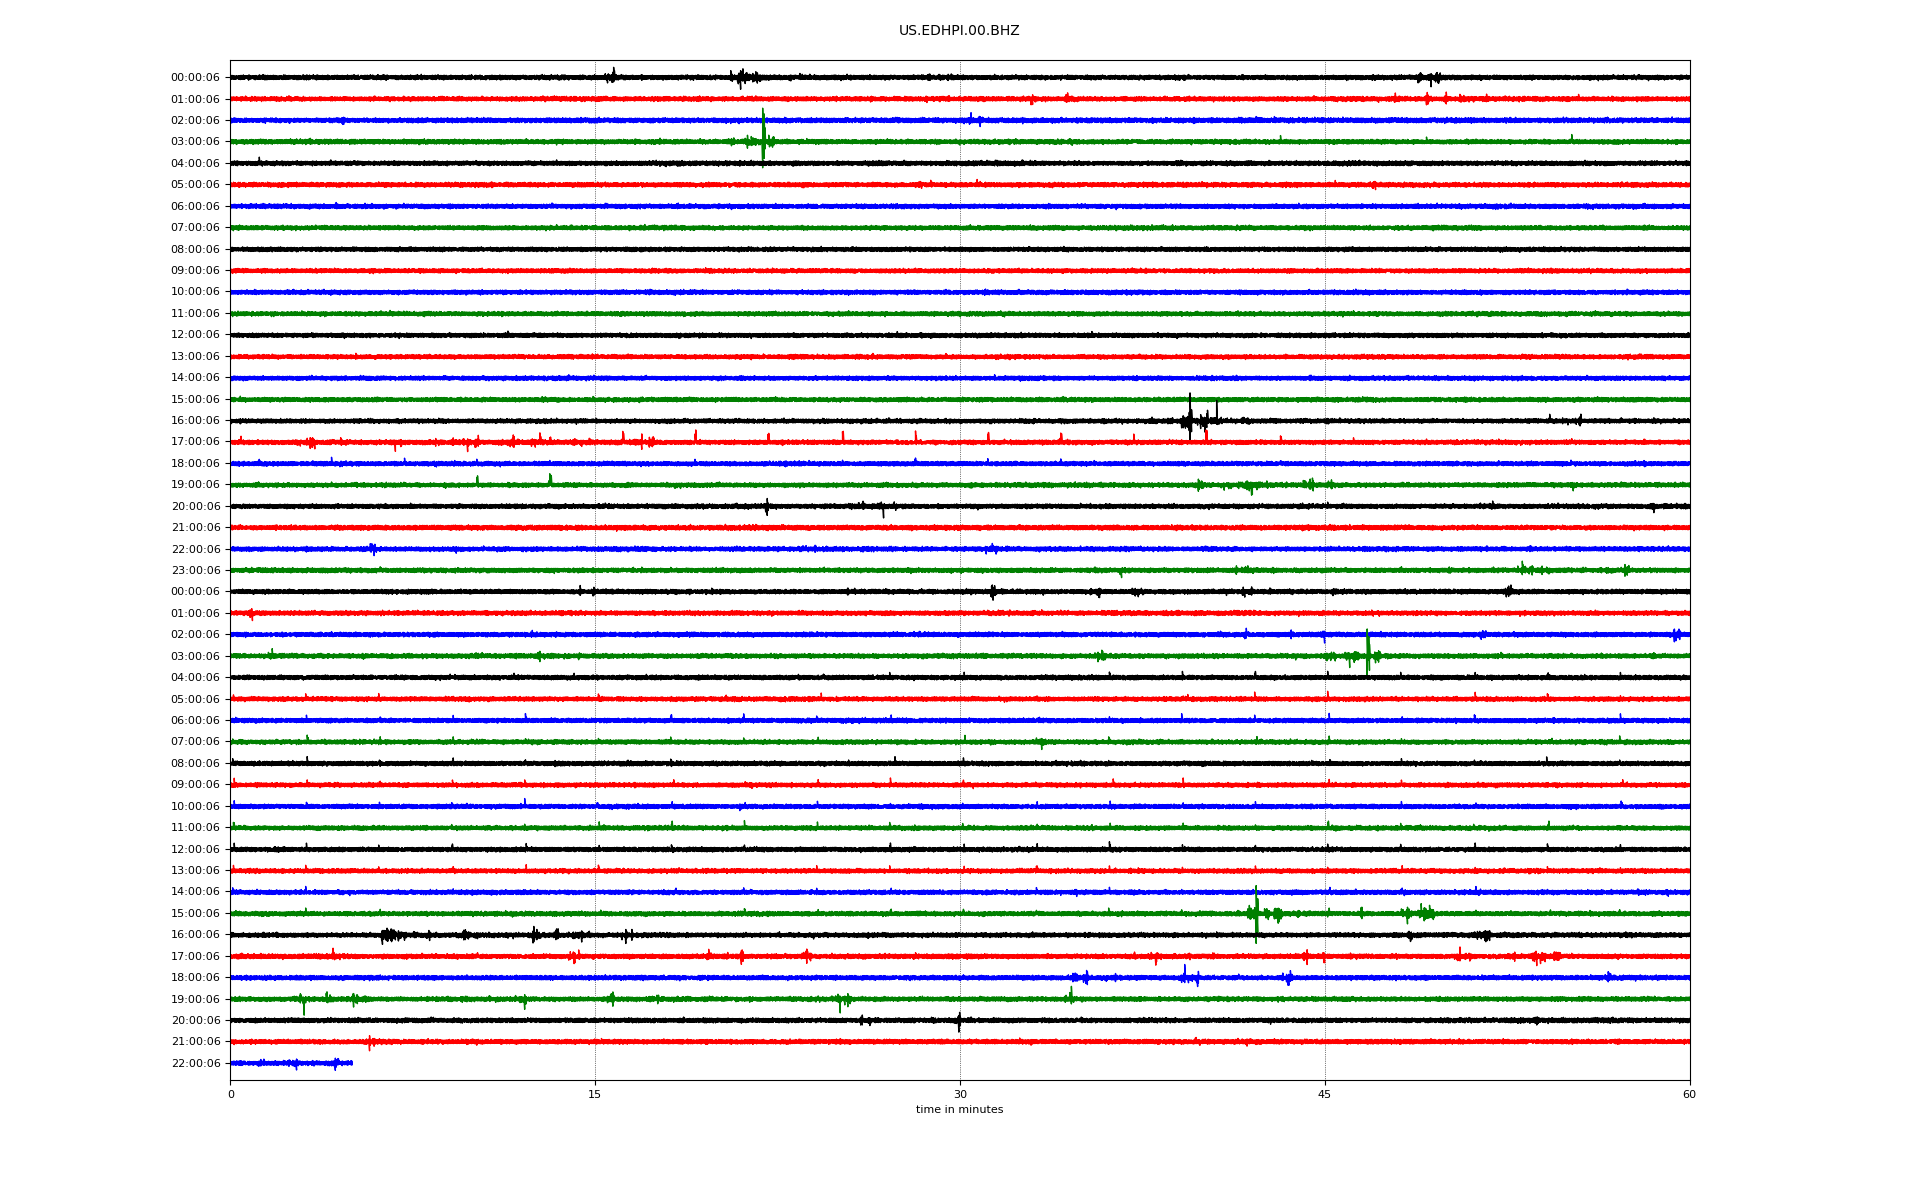The image size is (1920, 1200).
Task: Select the x-axis tick label 45
Action: (1325, 1094)
